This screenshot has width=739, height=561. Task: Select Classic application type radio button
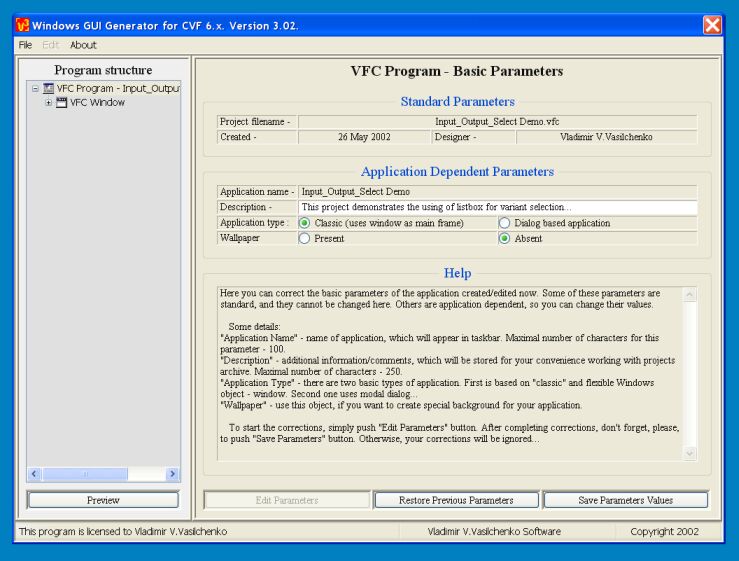pyautogui.click(x=304, y=223)
